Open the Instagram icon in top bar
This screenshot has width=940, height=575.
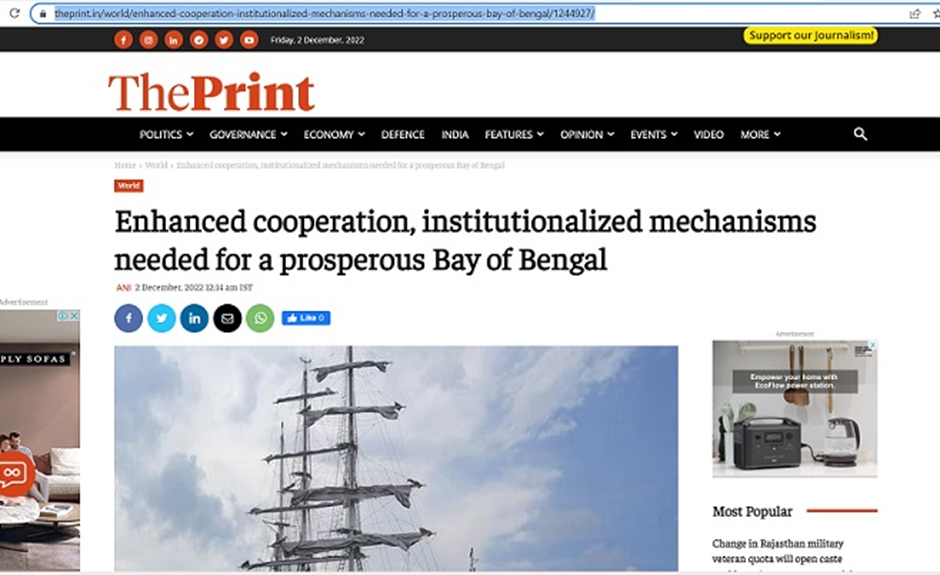coord(149,40)
